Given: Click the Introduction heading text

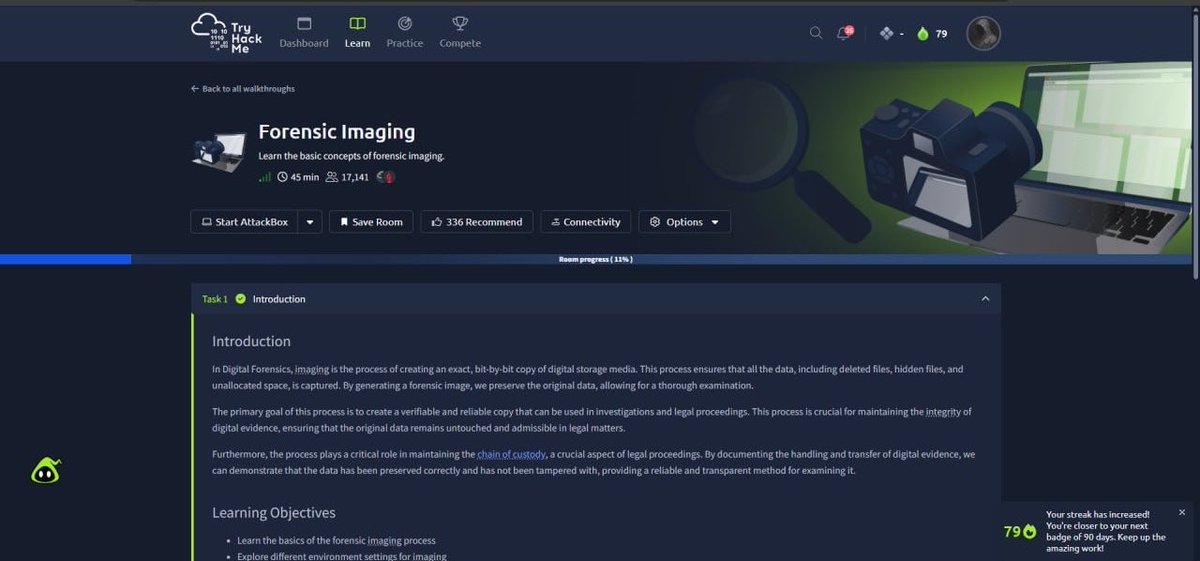Looking at the screenshot, I should coord(251,341).
